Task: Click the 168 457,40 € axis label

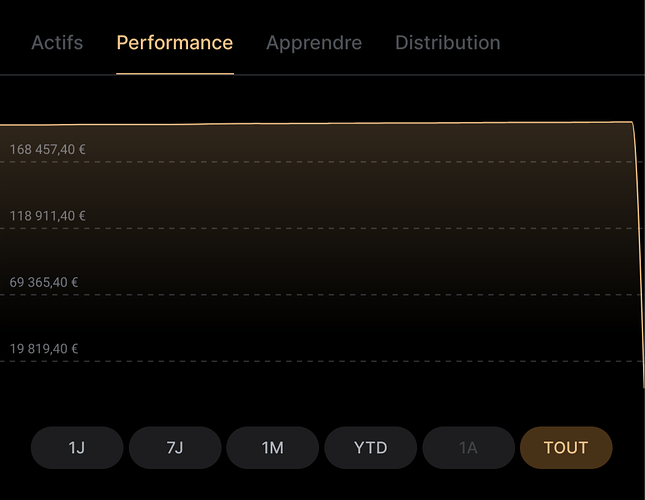Action: tap(47, 149)
